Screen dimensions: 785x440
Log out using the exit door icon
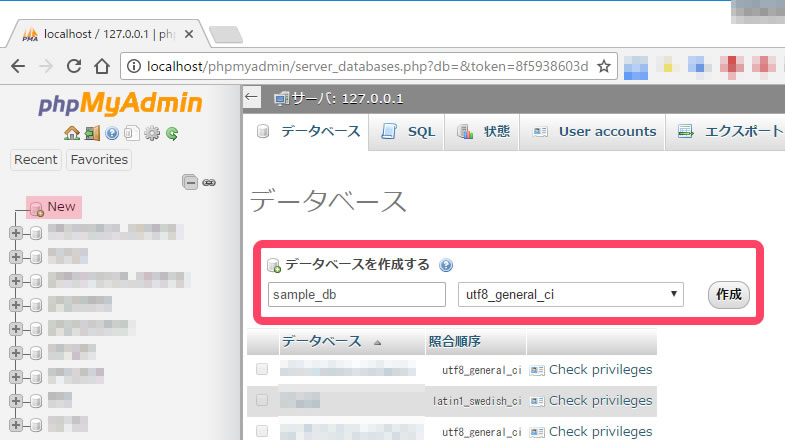tap(92, 133)
